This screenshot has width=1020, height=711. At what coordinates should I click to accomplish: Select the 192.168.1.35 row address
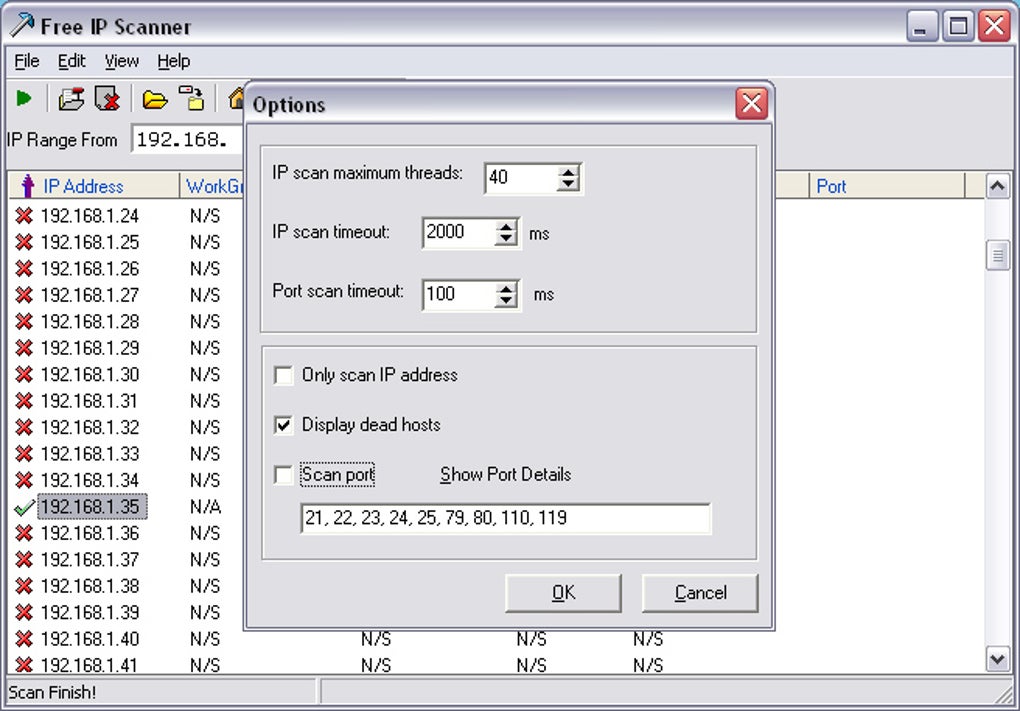(92, 507)
